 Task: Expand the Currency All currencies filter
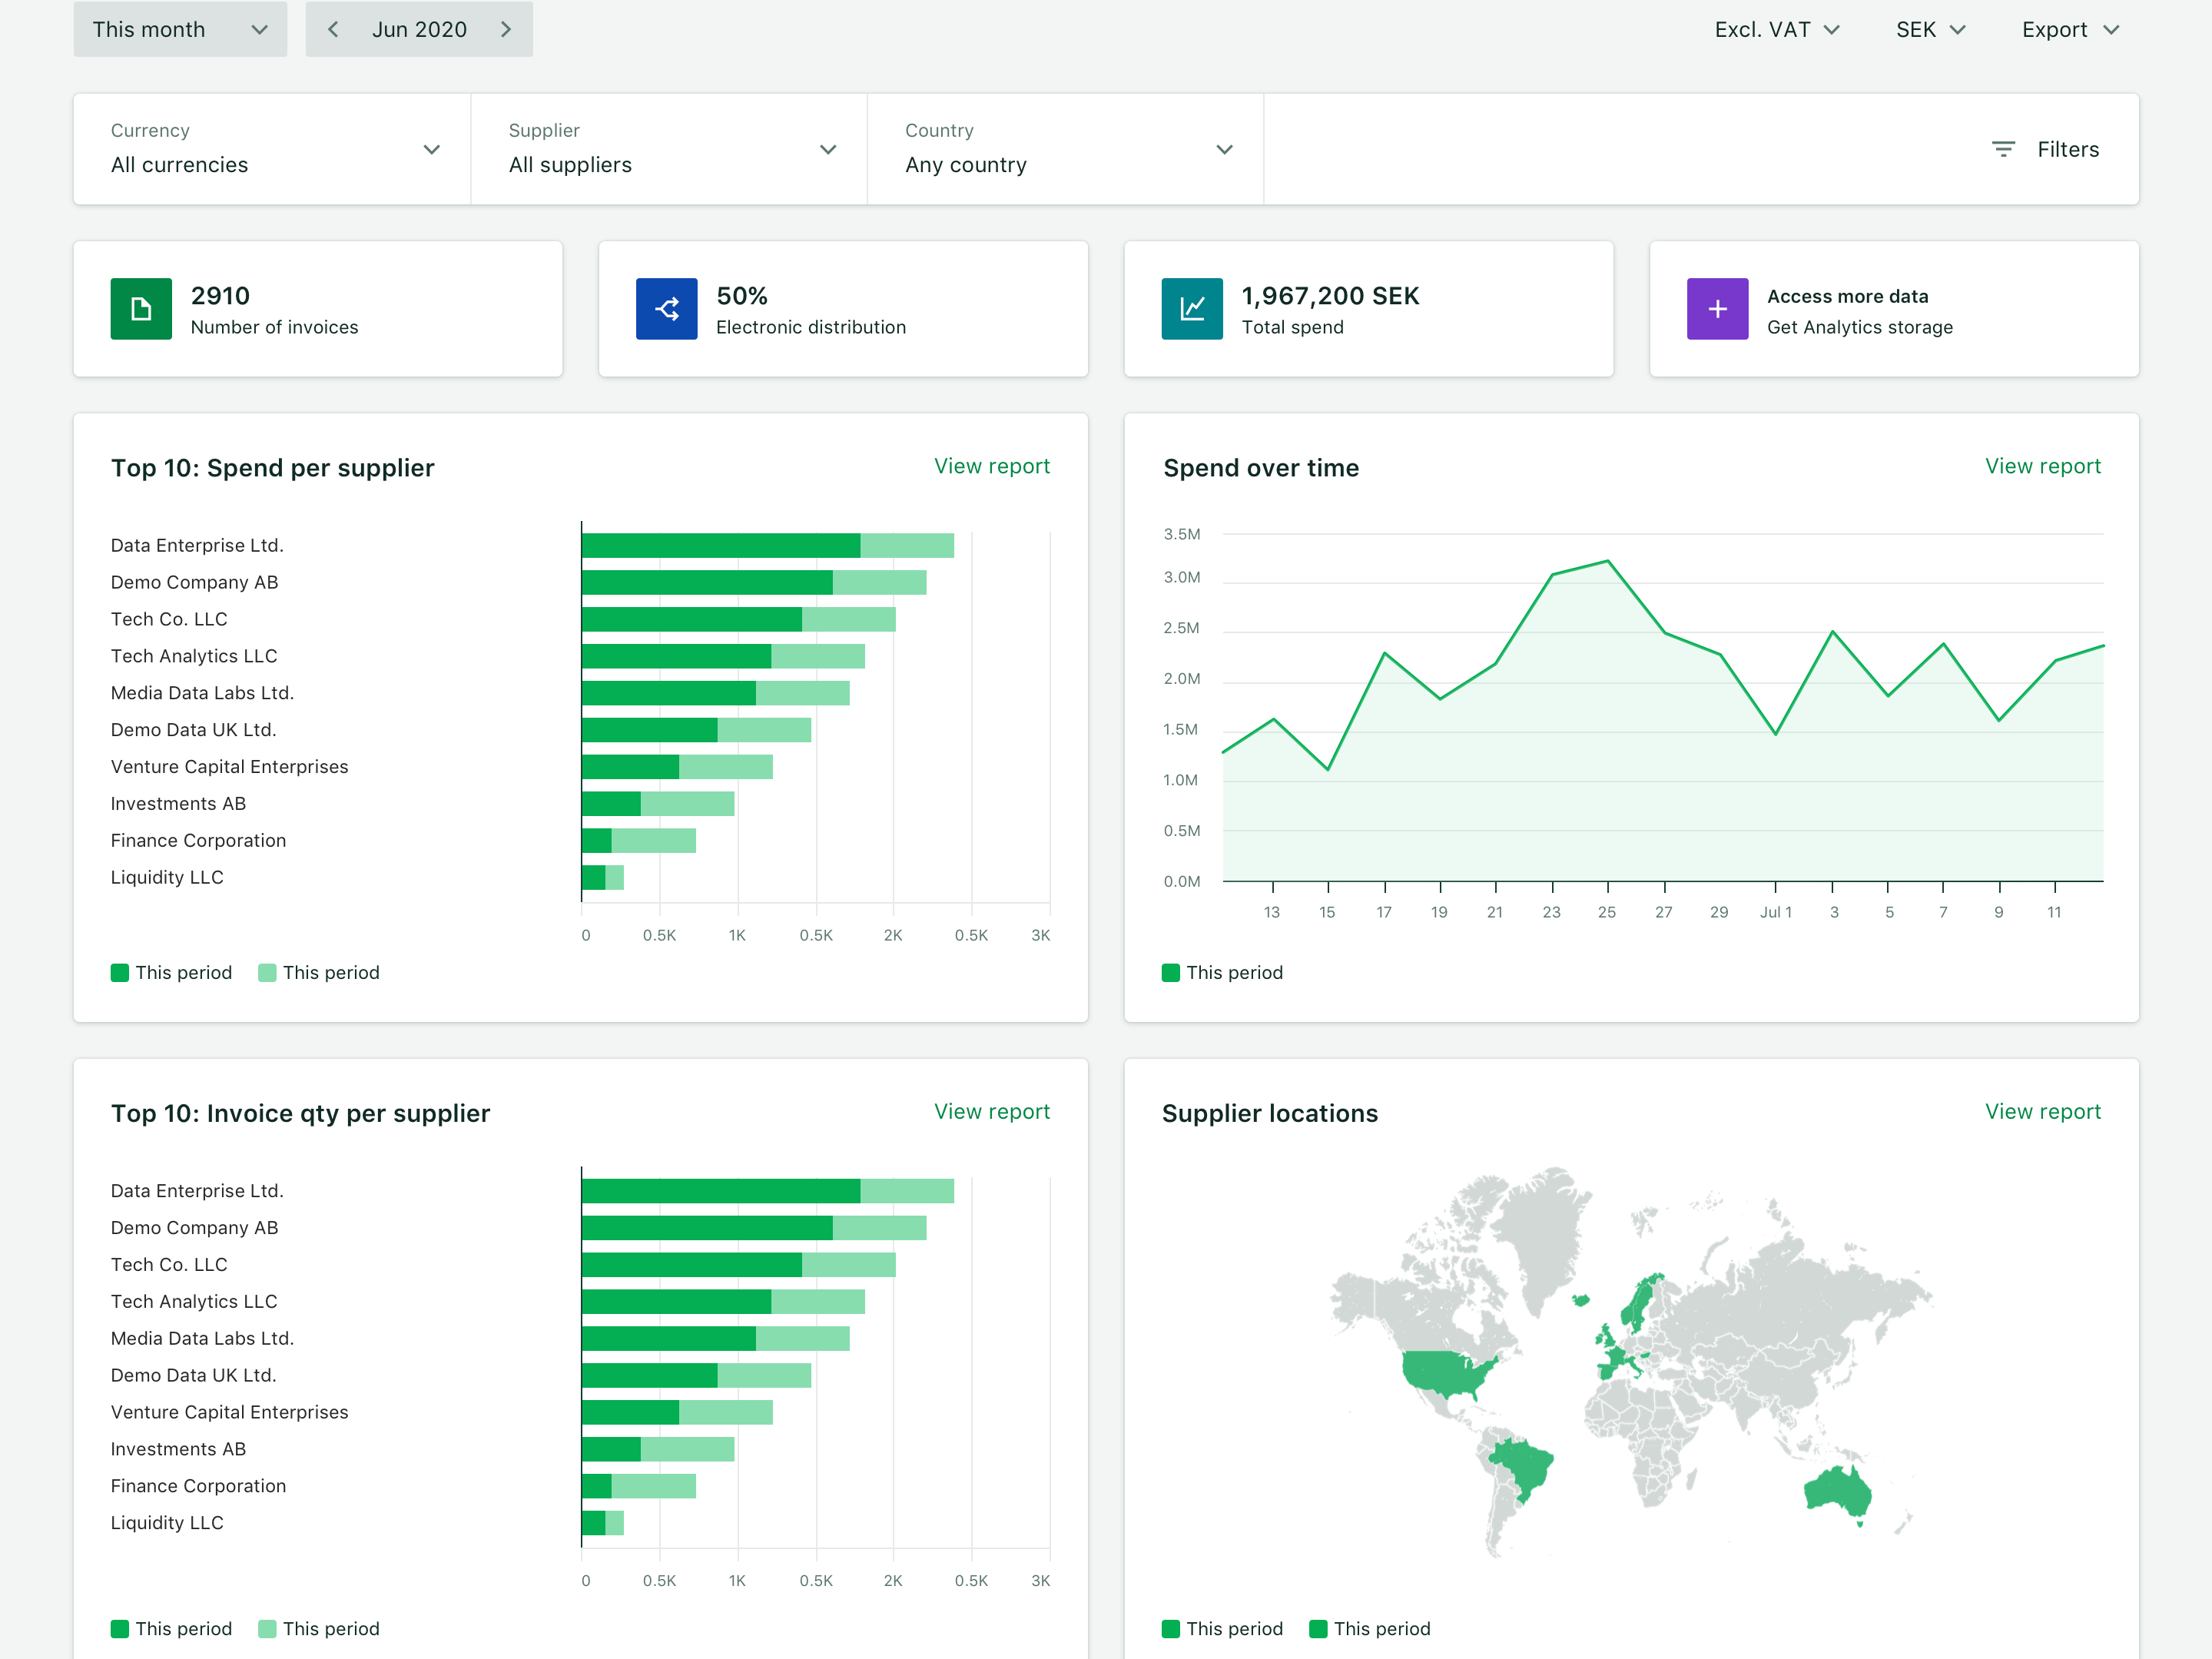pos(272,149)
